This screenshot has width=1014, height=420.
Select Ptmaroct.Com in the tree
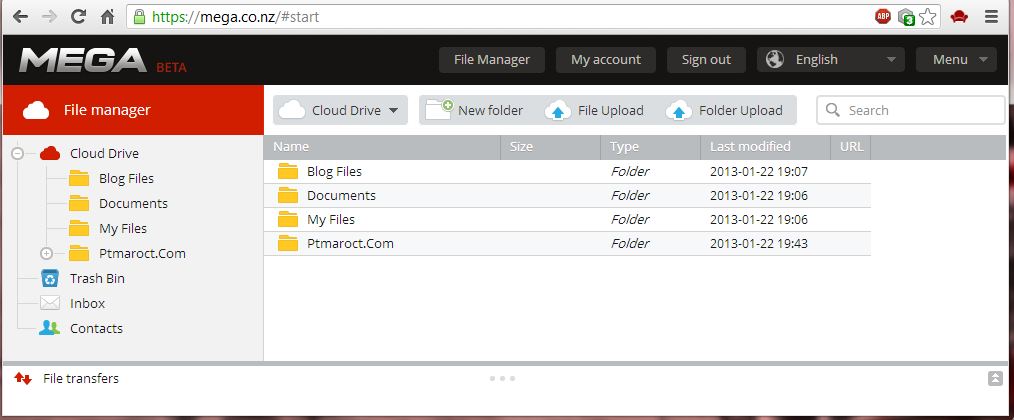142,254
